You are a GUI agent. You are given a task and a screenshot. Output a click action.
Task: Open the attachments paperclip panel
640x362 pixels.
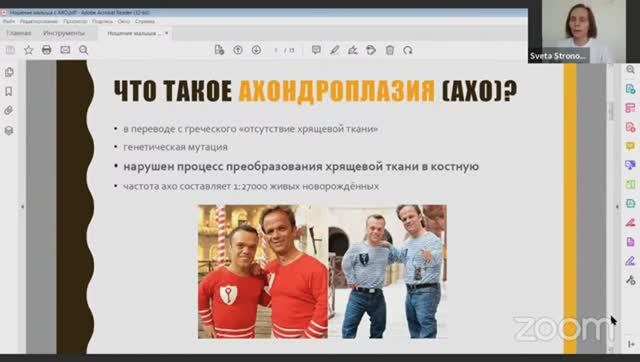(x=9, y=110)
